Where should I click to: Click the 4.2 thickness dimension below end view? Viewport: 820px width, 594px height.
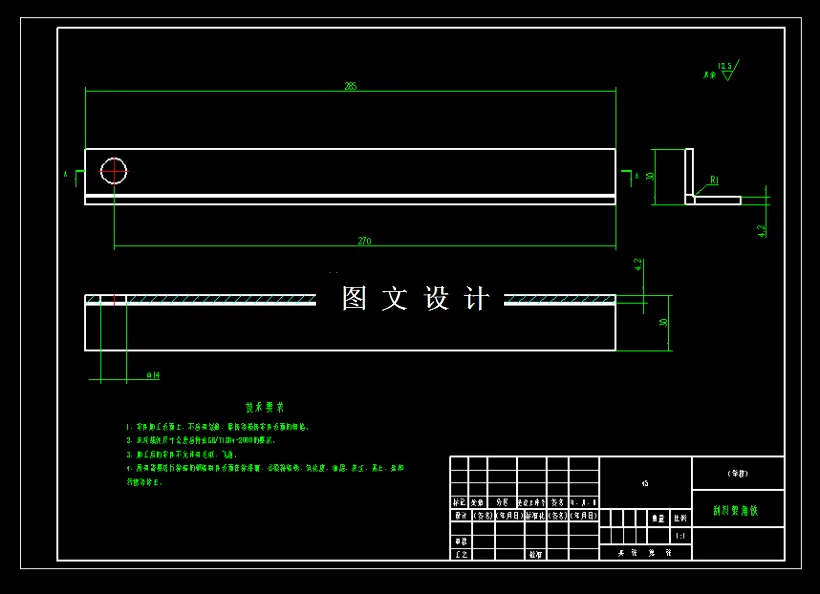coord(762,231)
